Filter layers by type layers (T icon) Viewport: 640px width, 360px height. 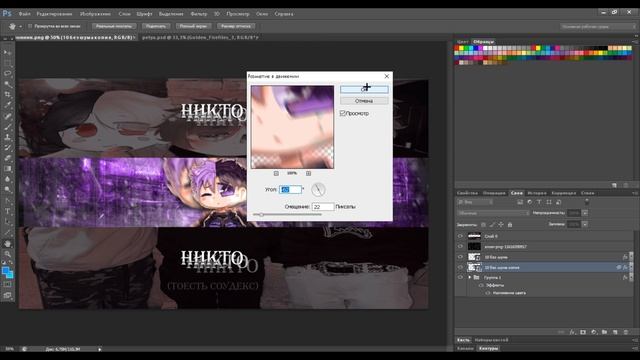[539, 202]
